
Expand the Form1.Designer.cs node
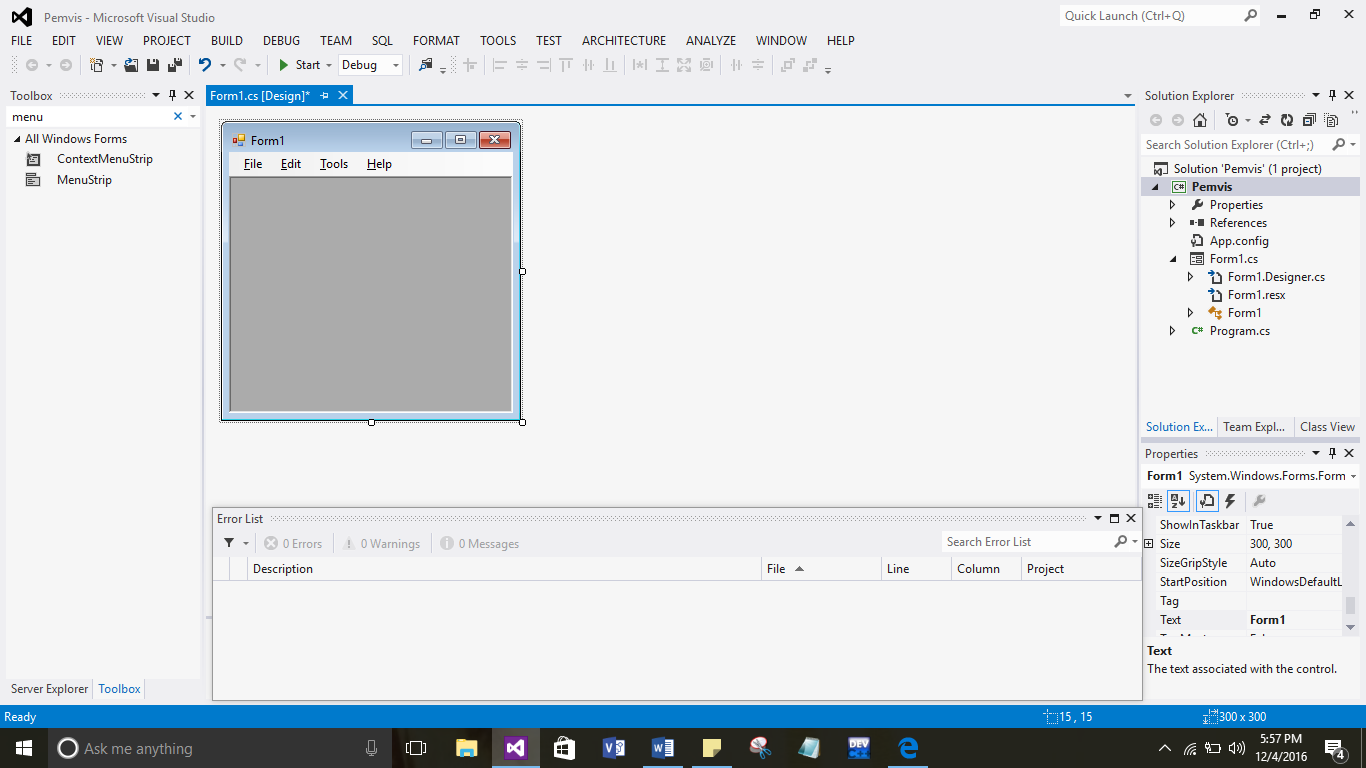click(1191, 277)
